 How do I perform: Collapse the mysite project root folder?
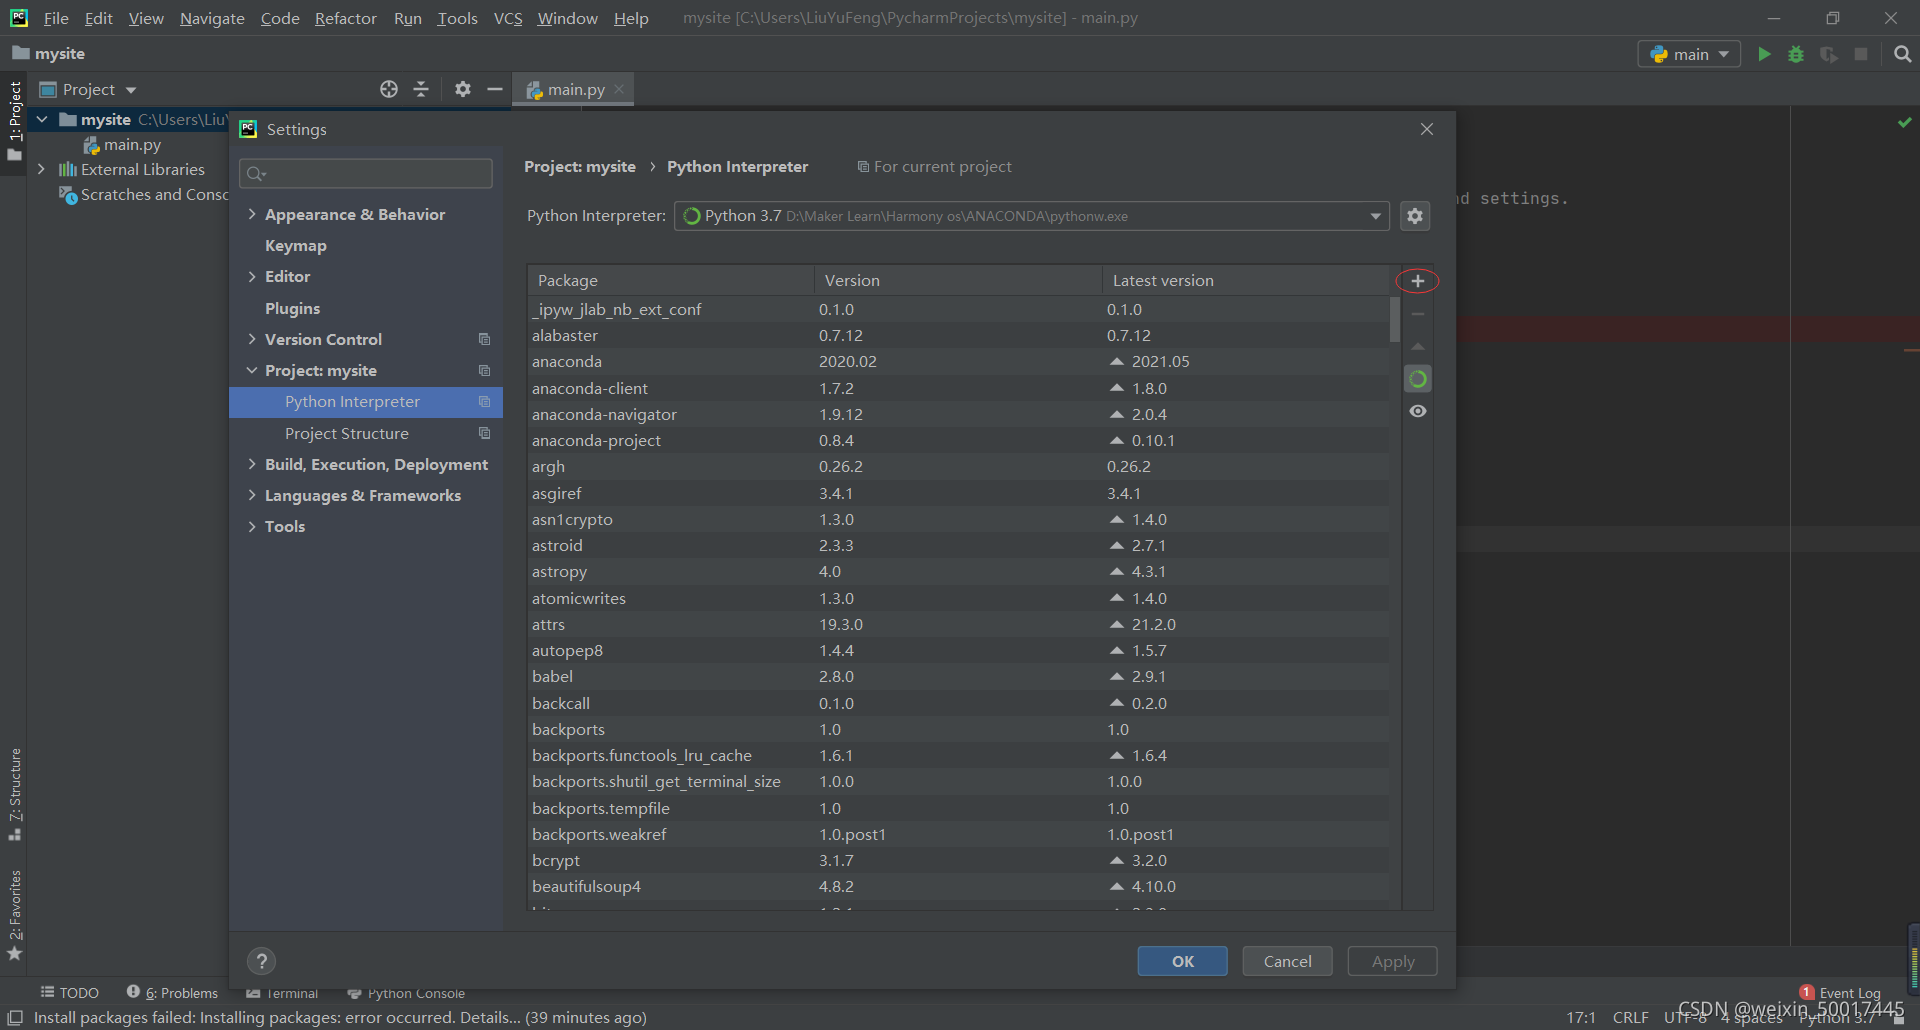[42, 119]
